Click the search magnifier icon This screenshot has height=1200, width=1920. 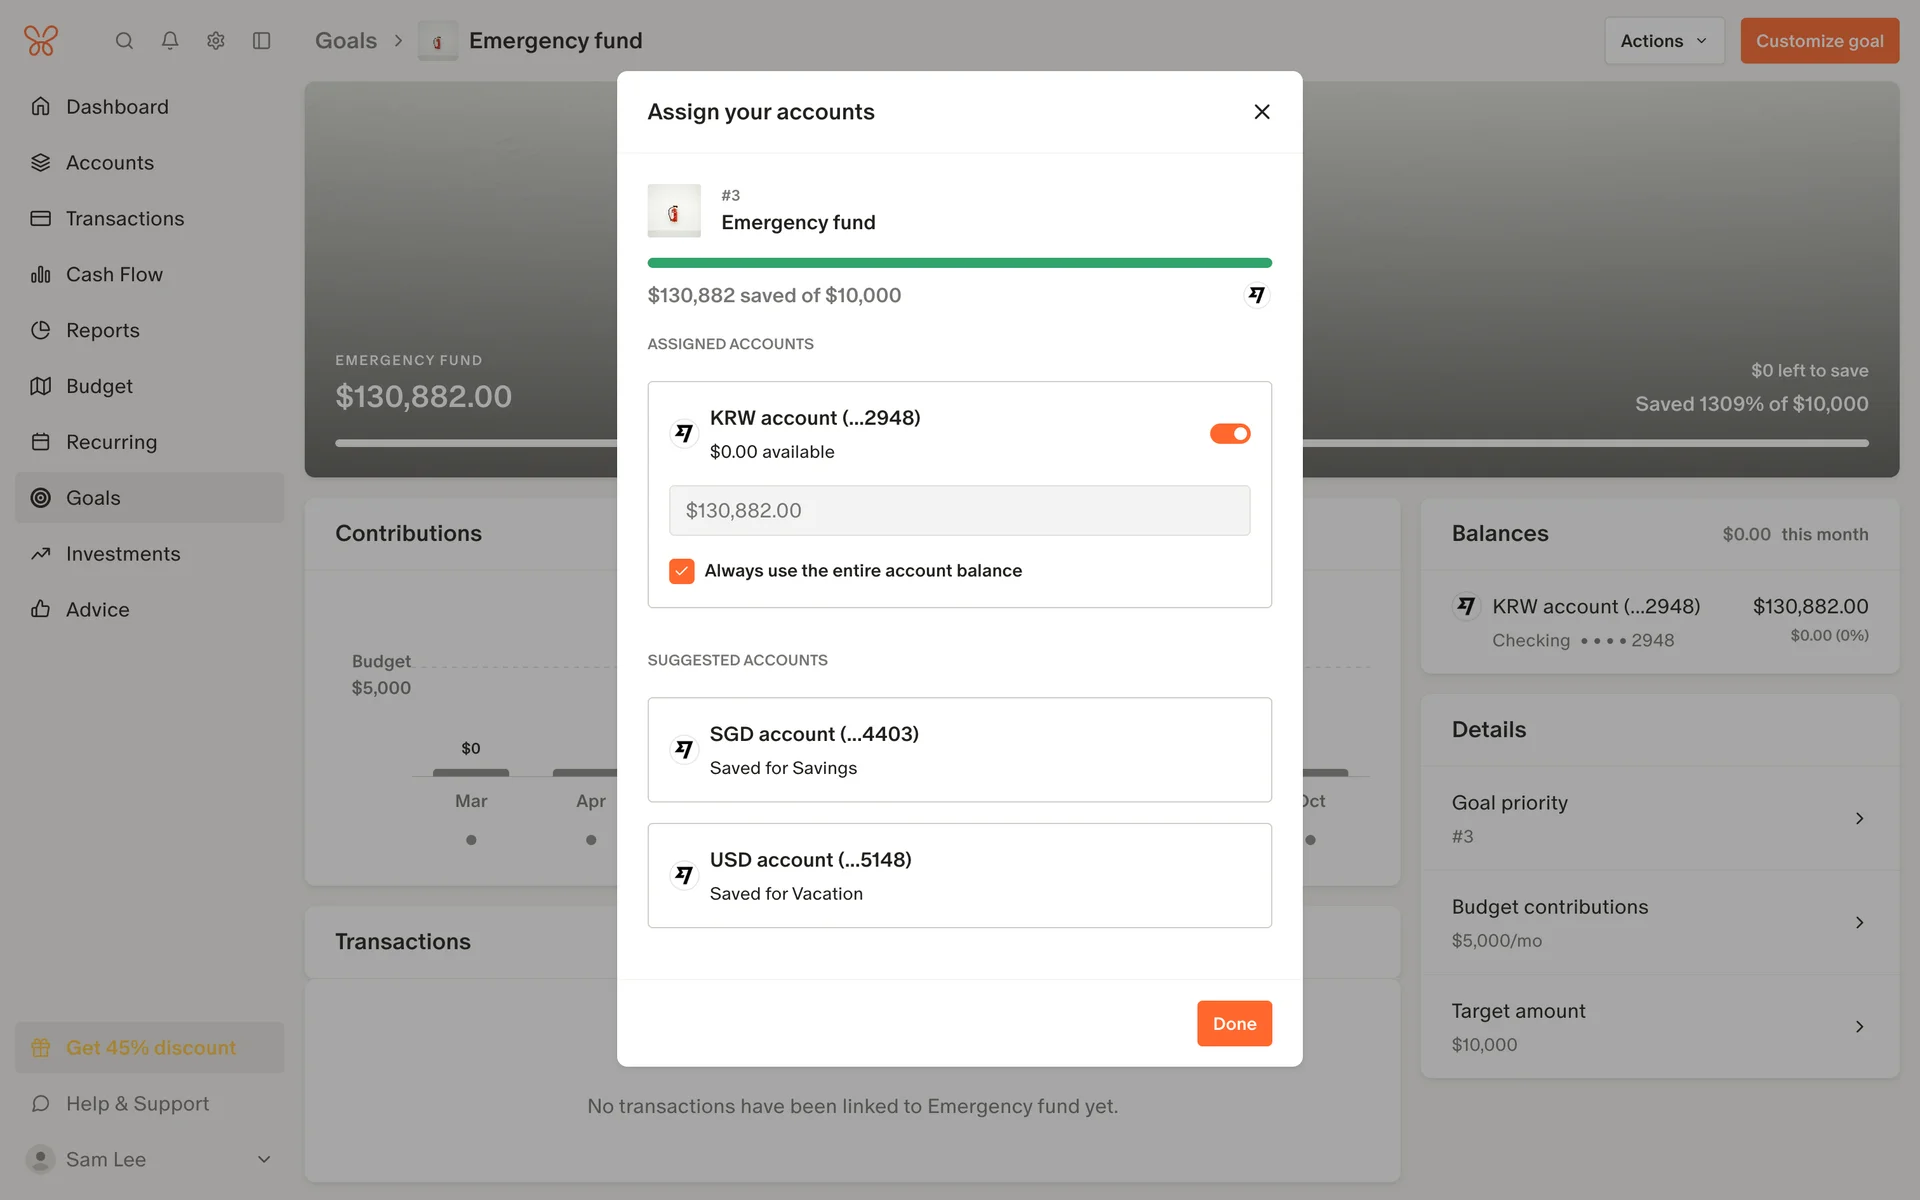point(124,41)
